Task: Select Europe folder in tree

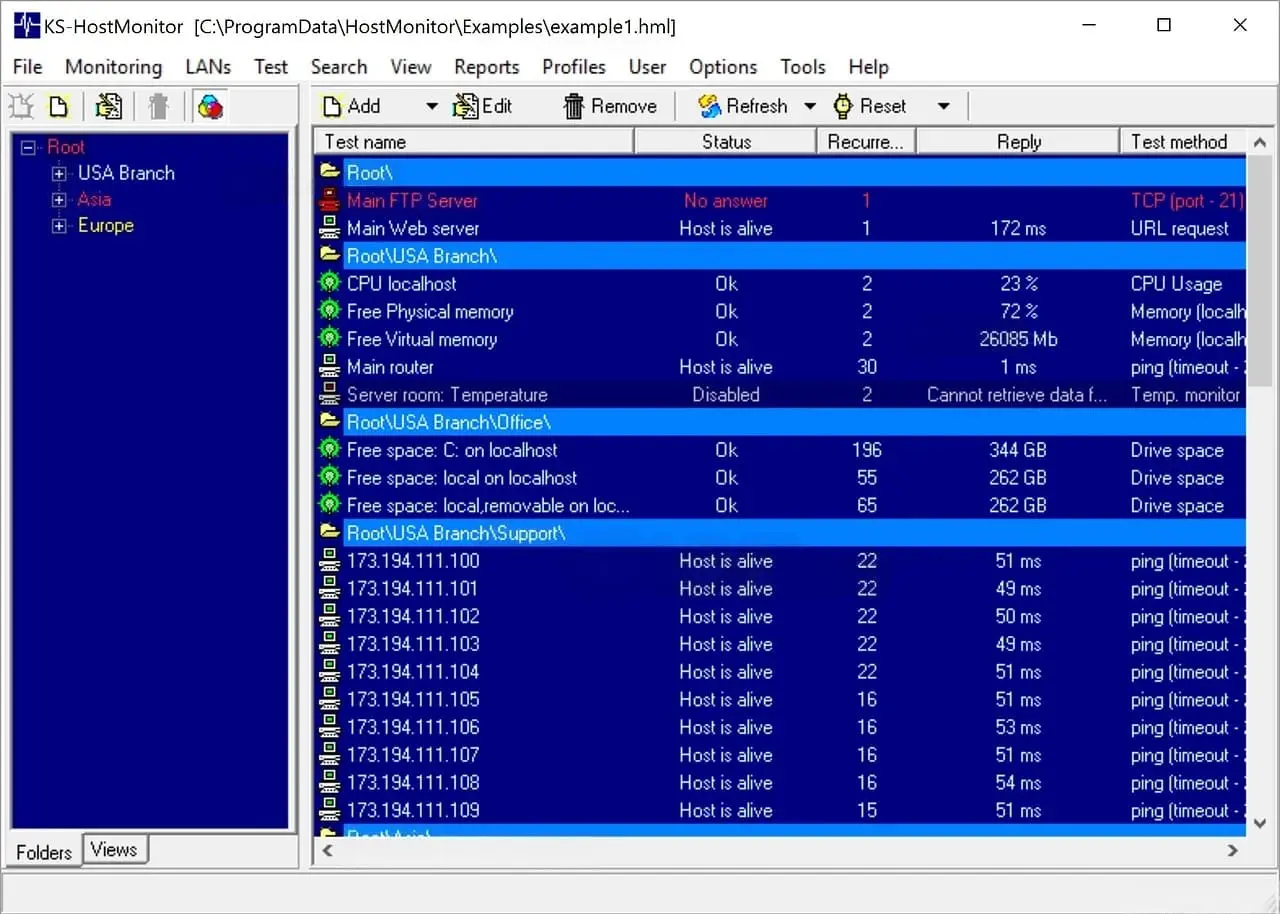Action: click(x=106, y=225)
